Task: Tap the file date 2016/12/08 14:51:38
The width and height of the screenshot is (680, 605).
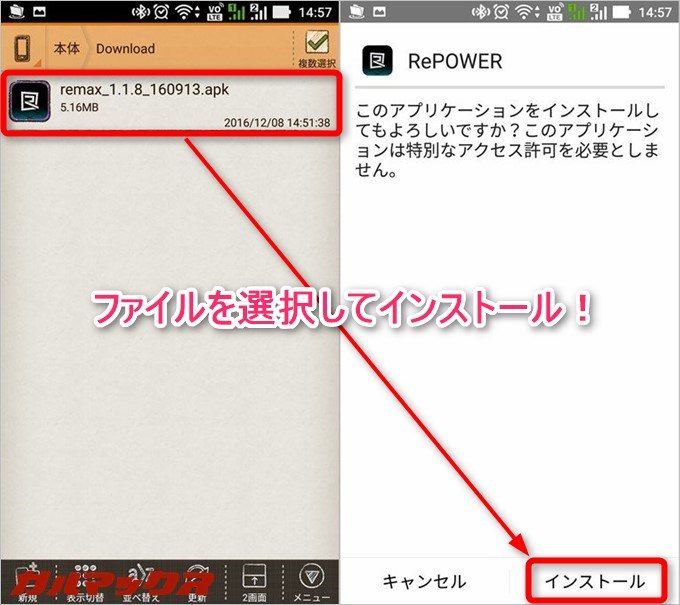Action: (x=277, y=123)
